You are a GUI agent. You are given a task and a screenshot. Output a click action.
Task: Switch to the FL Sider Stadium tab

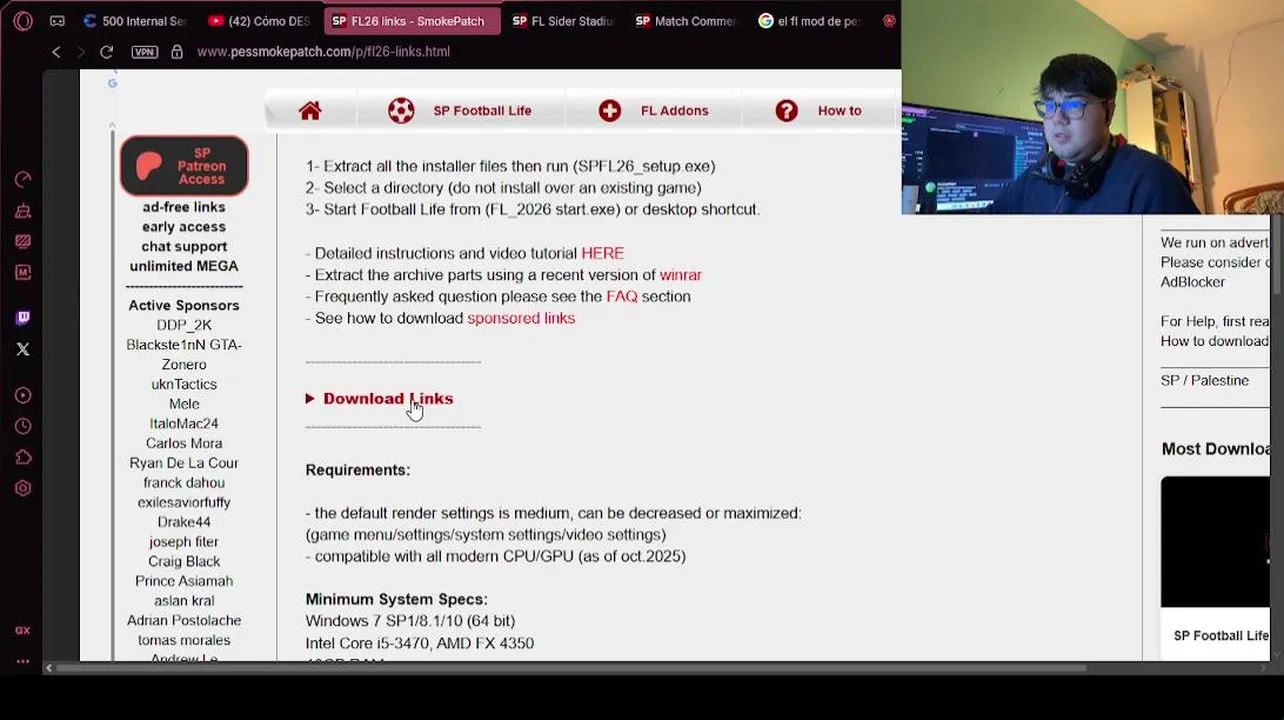click(563, 21)
